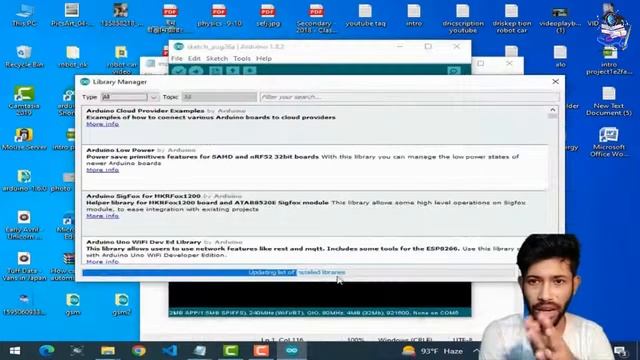Select Arduino Low Power library entry

314,167
